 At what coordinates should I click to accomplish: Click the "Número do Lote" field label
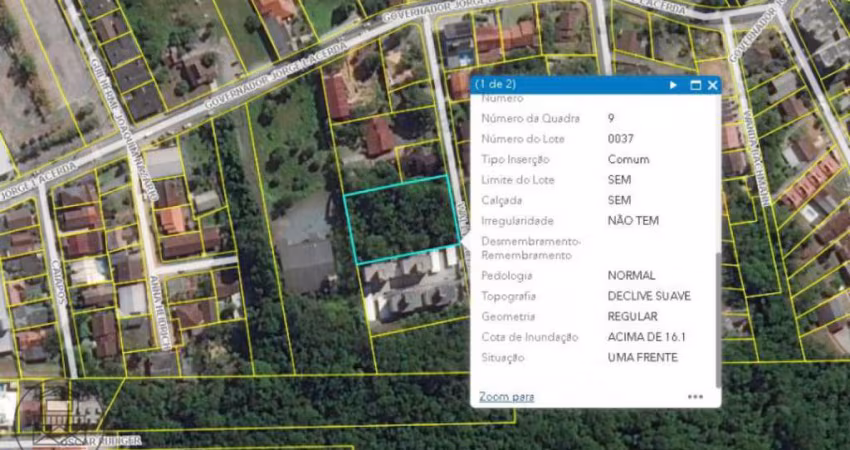tap(523, 139)
